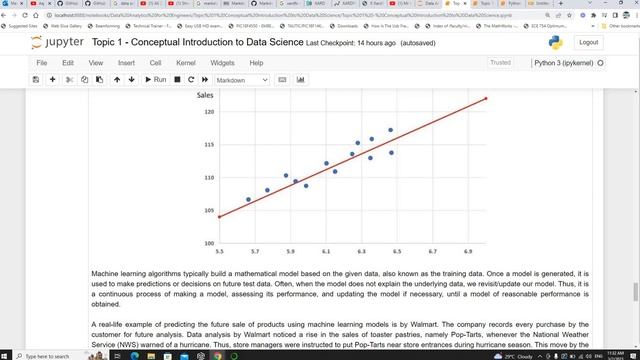
Task: Copy selected cells toolbar icon
Action: click(x=84, y=80)
